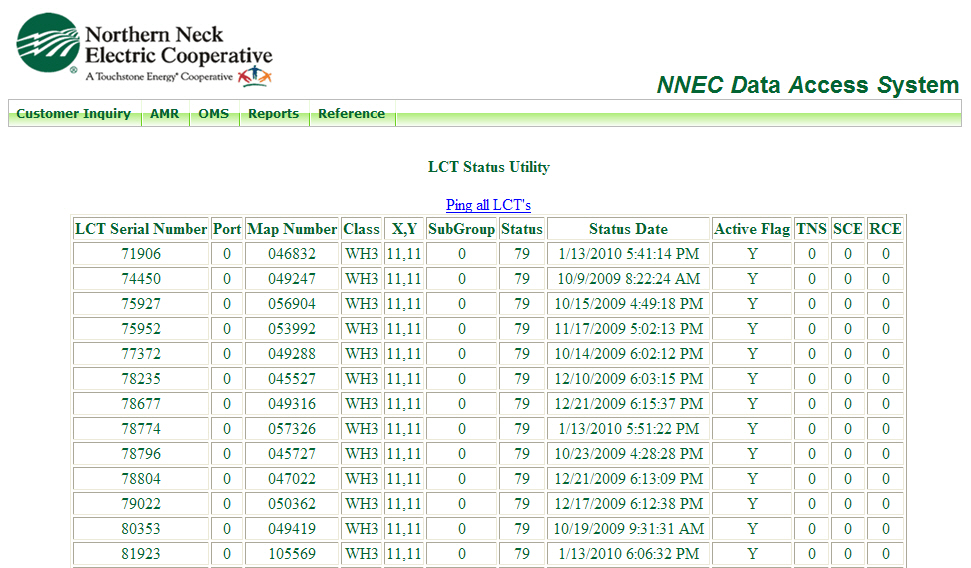This screenshot has width=971, height=568.
Task: Open the Reports menu
Action: point(273,114)
